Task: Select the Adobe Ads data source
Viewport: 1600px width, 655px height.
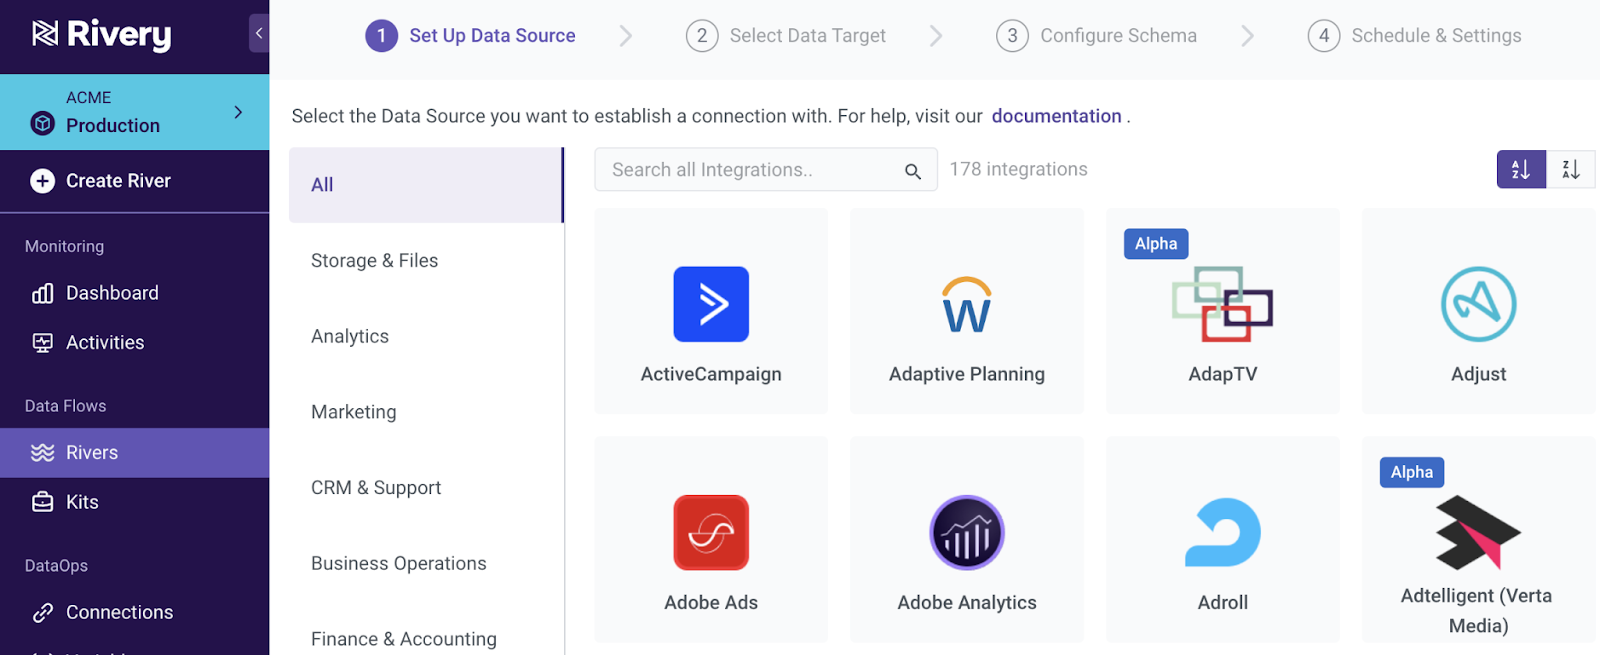Action: [711, 533]
